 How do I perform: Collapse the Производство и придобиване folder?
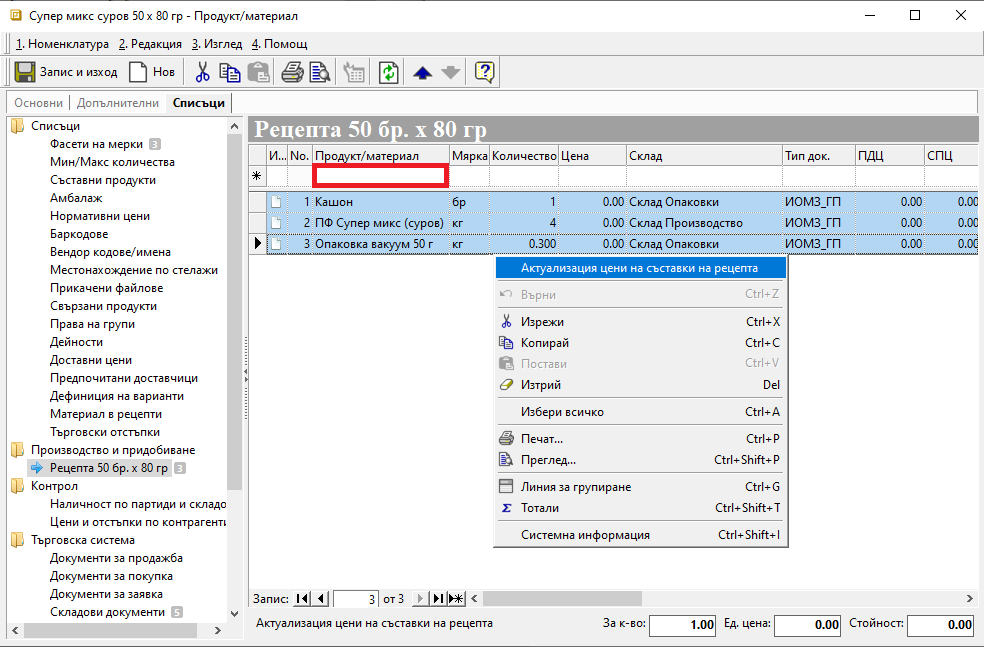tap(17, 450)
